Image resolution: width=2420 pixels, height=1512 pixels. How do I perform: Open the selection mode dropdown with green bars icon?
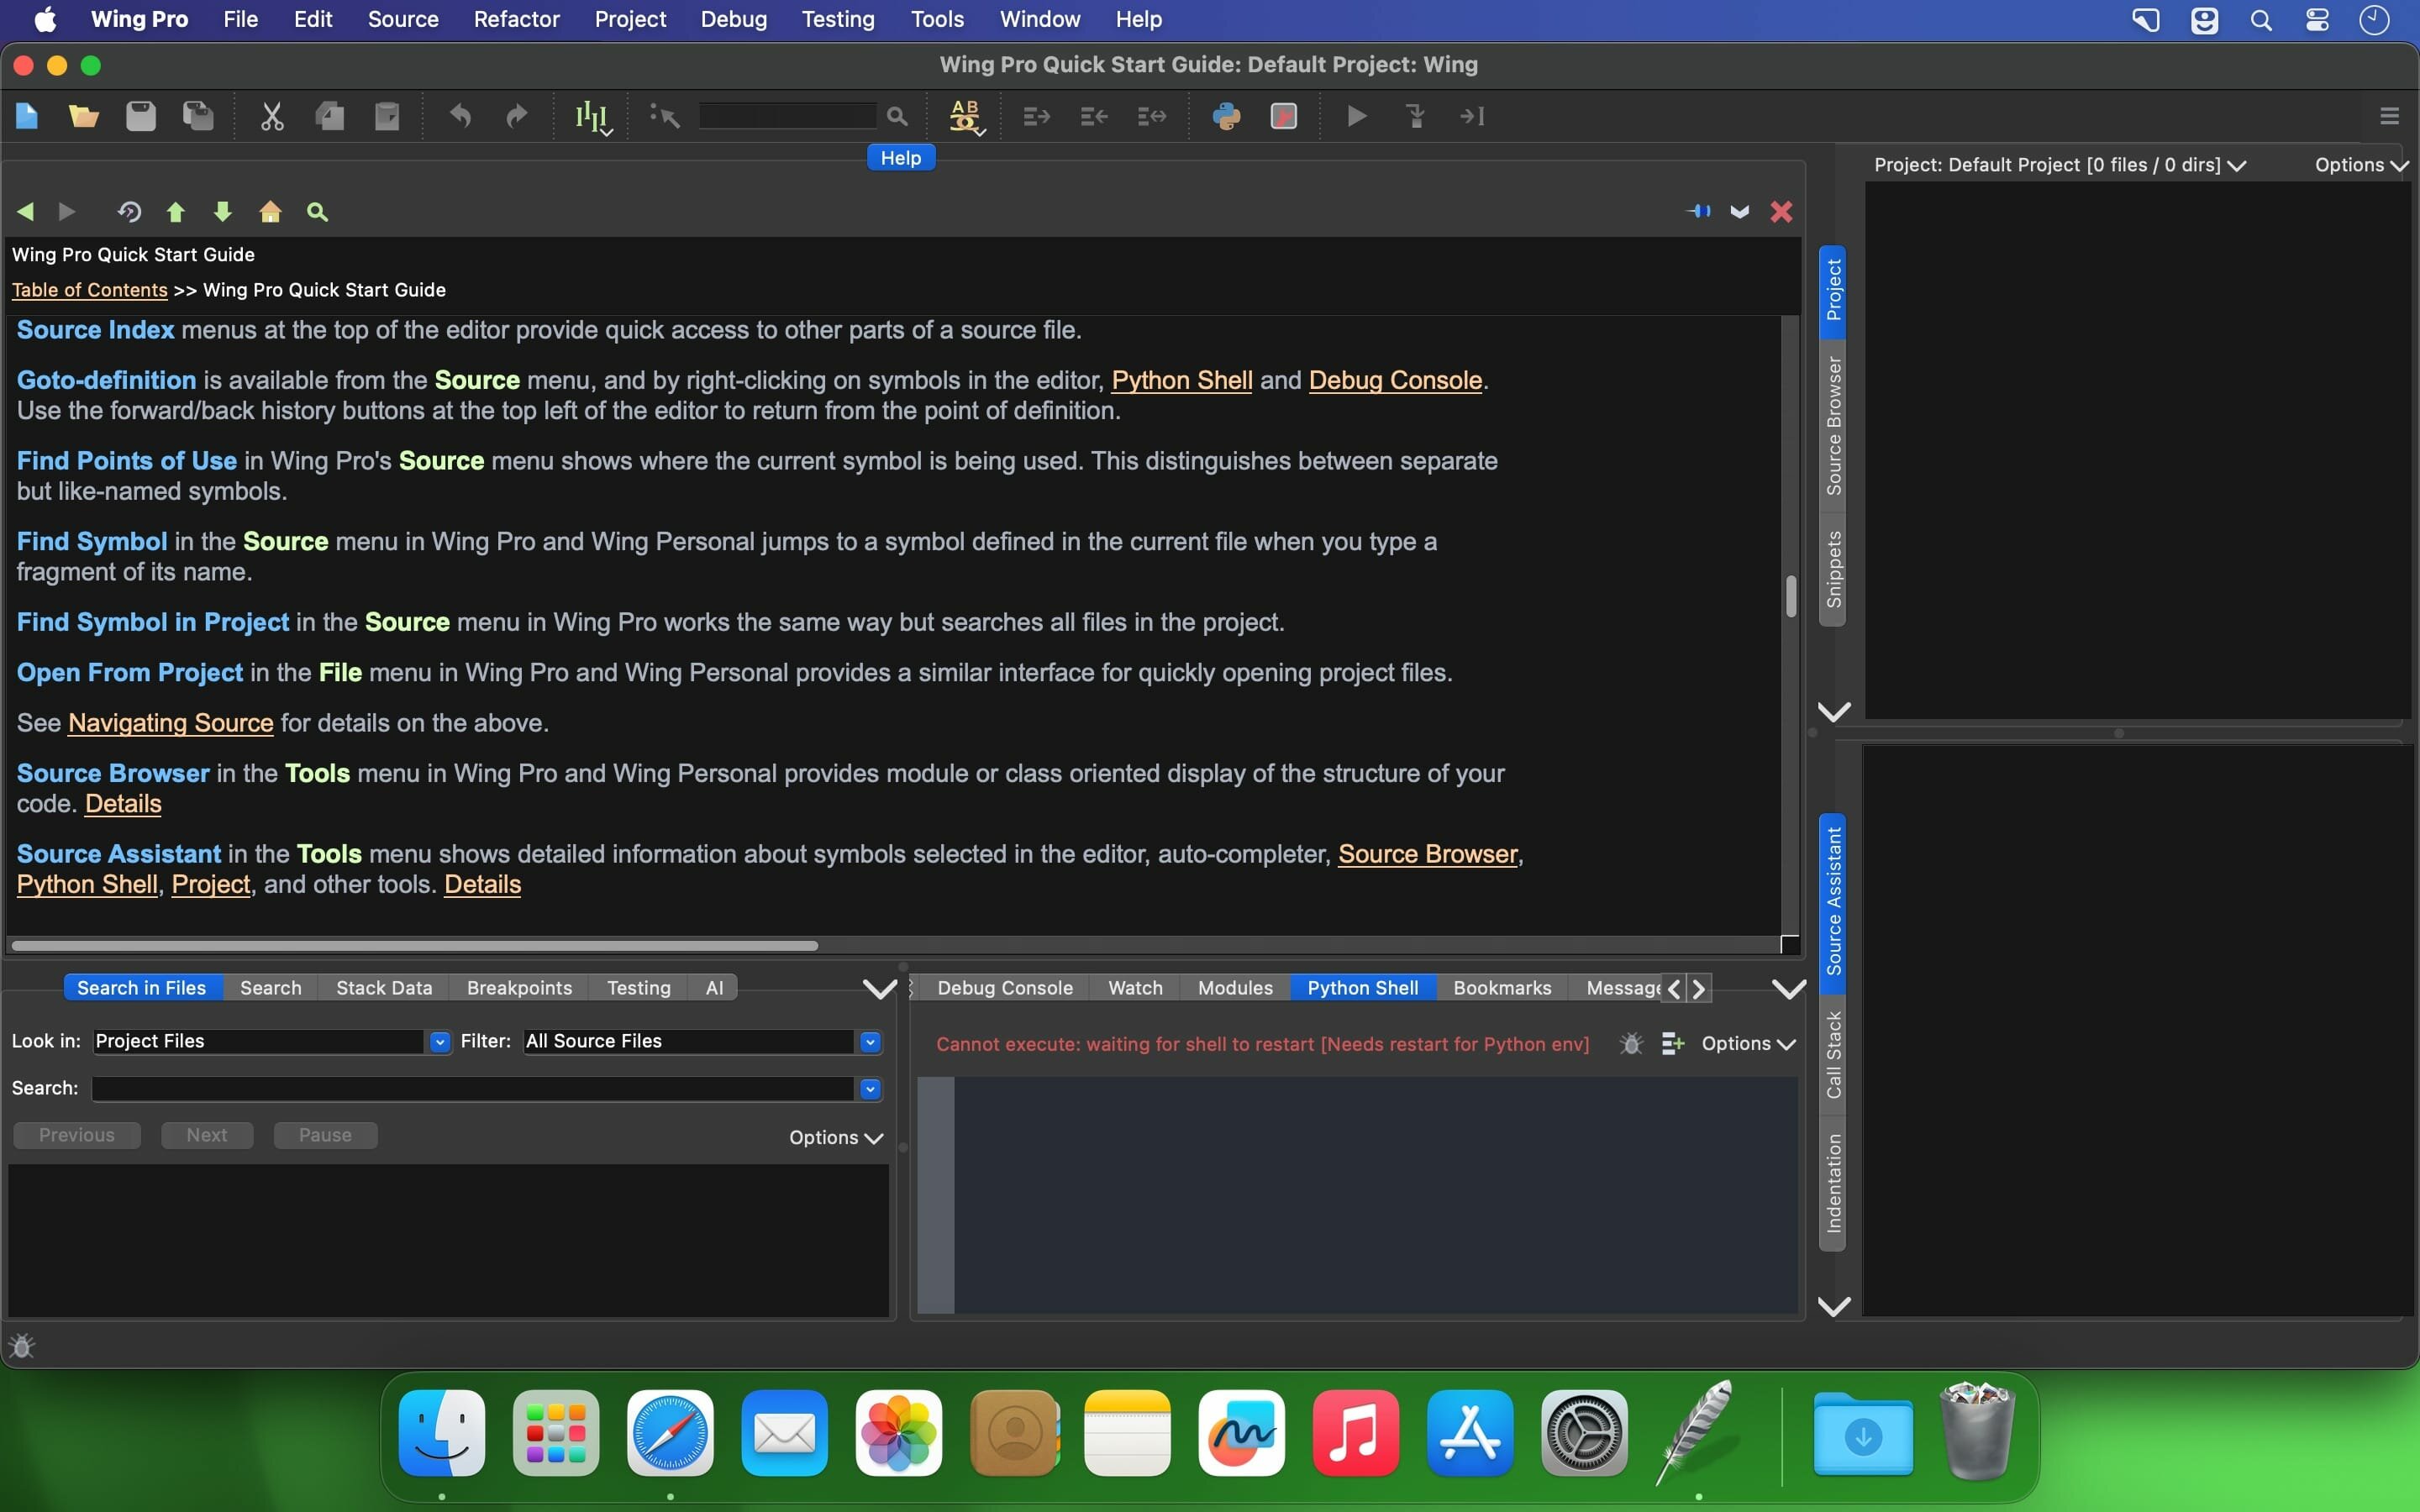(593, 117)
